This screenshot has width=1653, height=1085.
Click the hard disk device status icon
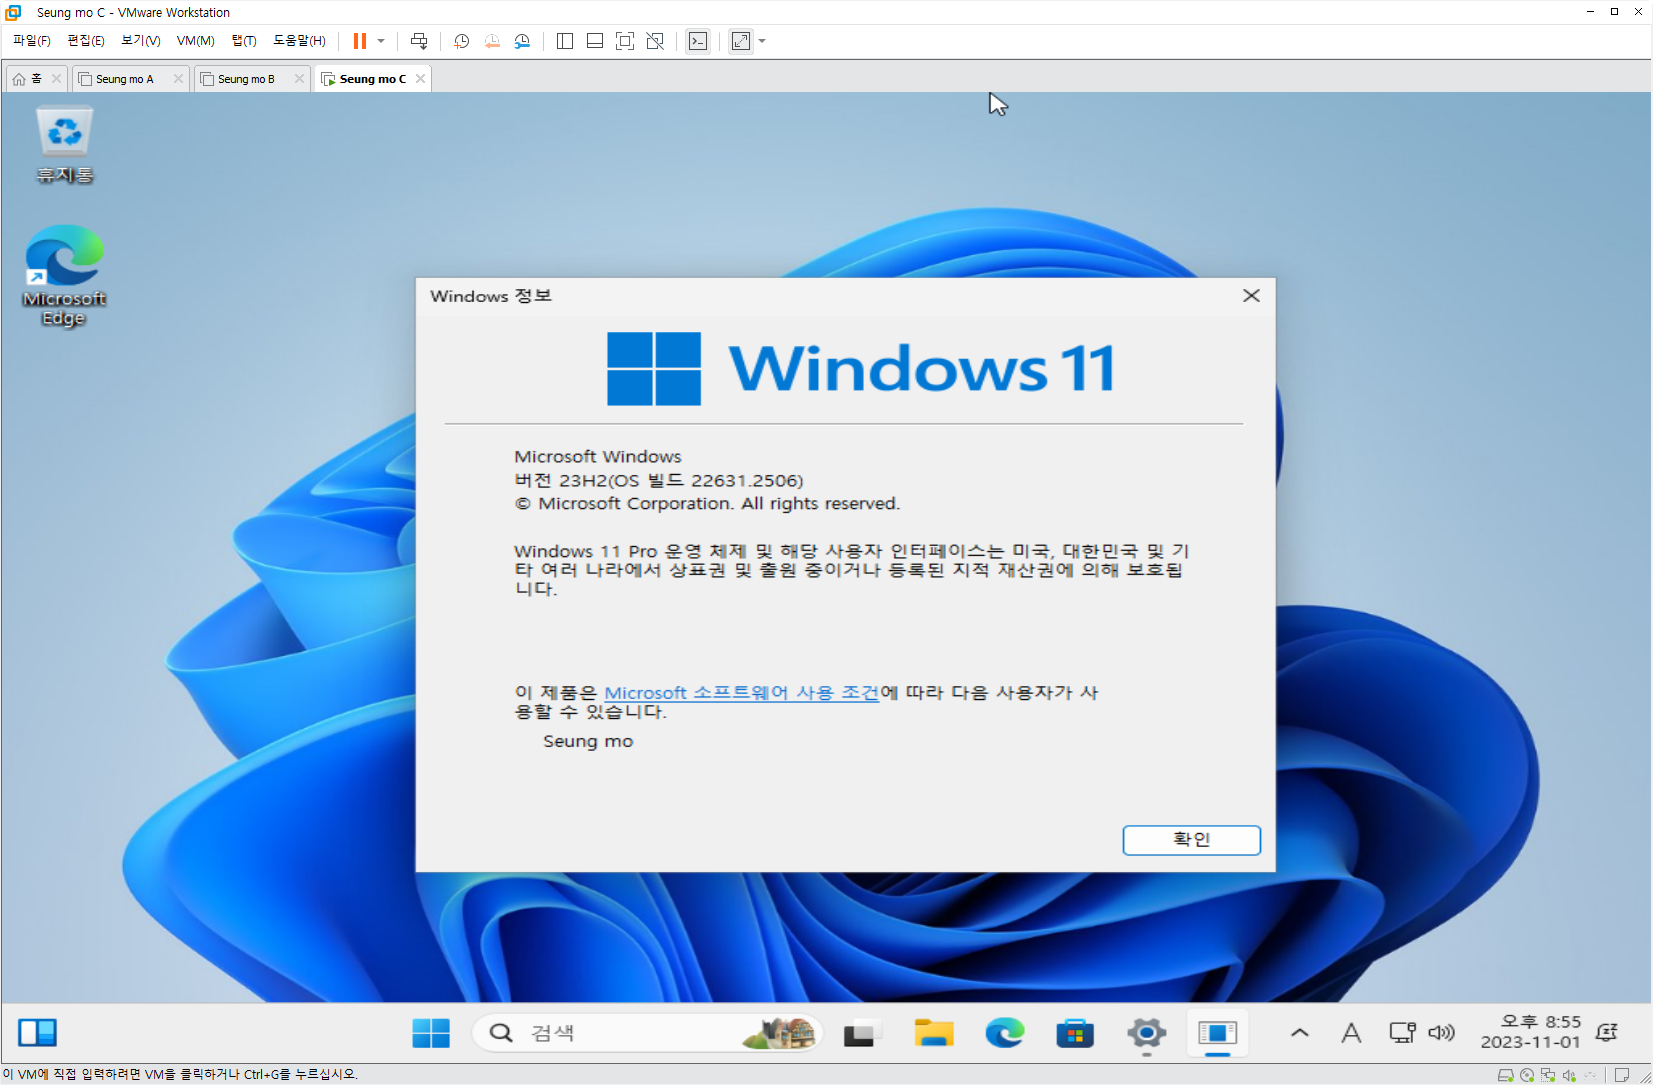(x=1505, y=1076)
